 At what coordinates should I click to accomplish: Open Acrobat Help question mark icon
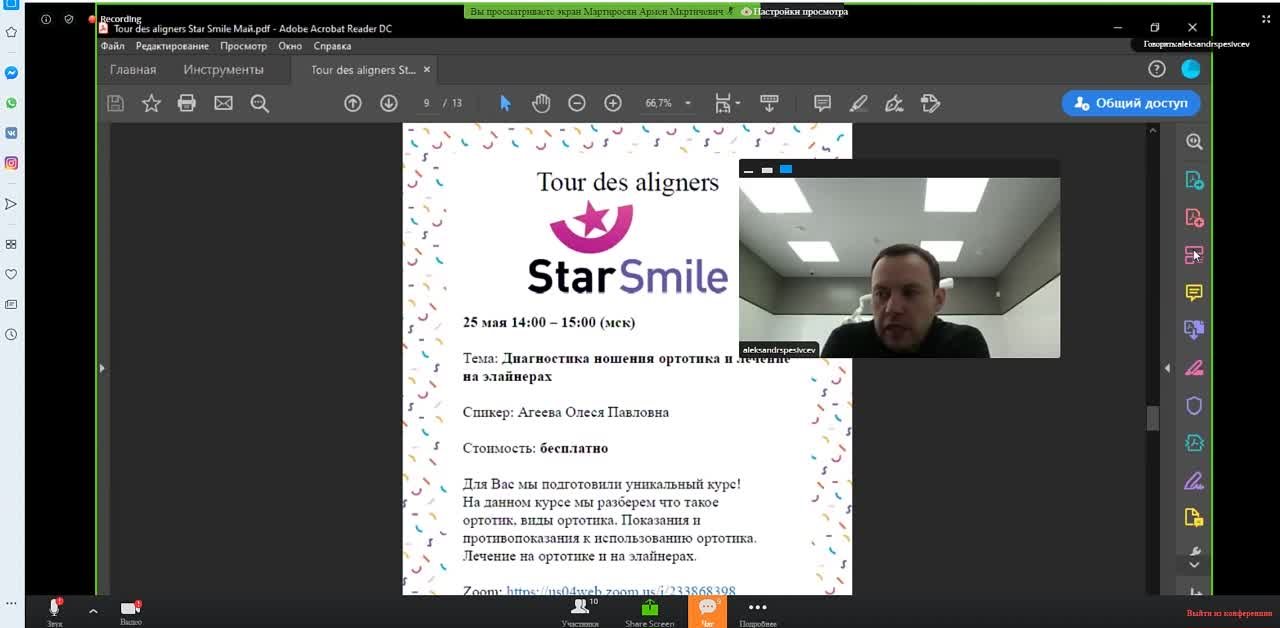1157,69
